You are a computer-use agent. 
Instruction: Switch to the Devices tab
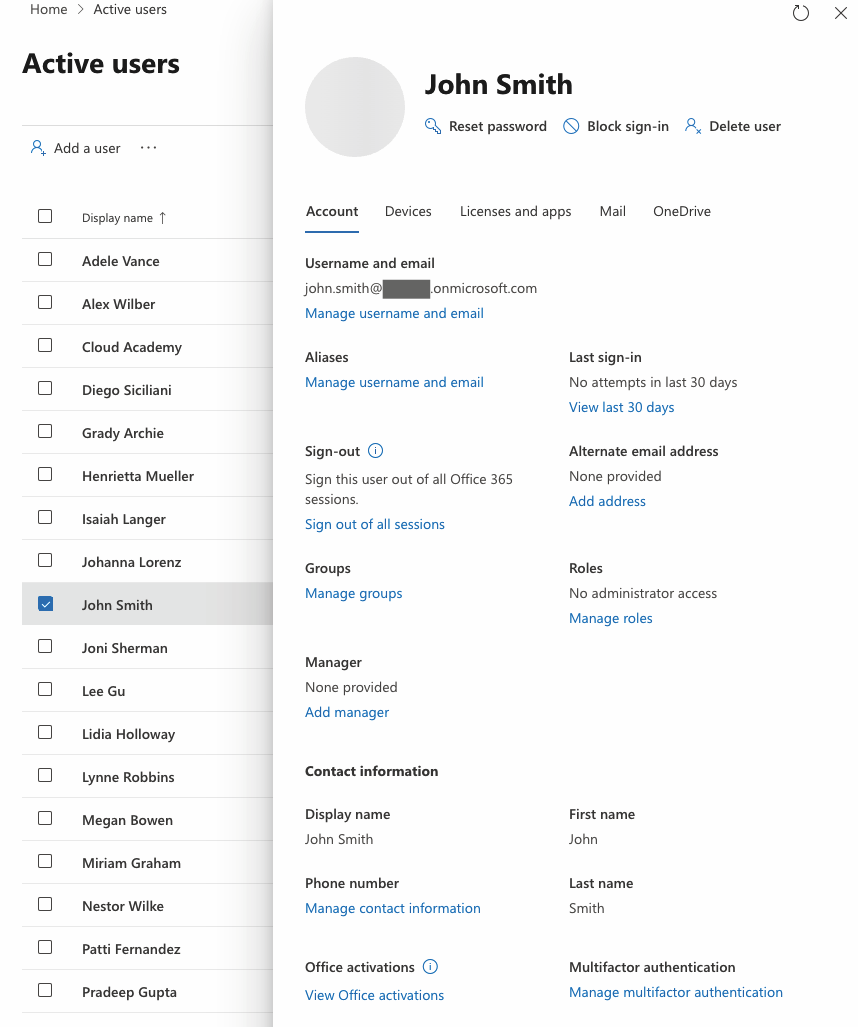pos(408,211)
